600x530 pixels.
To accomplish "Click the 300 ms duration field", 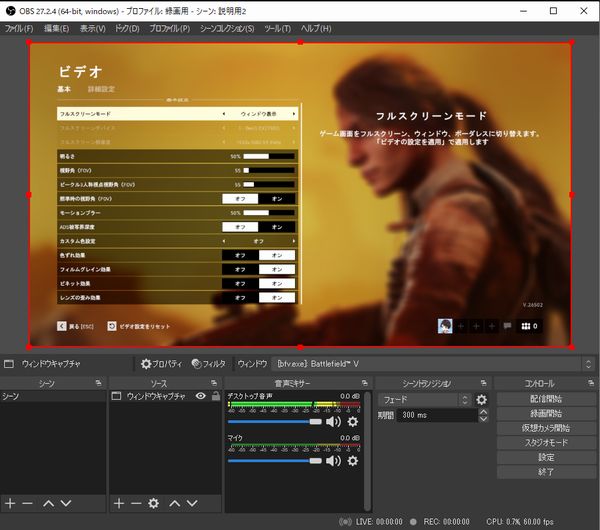I will pos(437,415).
